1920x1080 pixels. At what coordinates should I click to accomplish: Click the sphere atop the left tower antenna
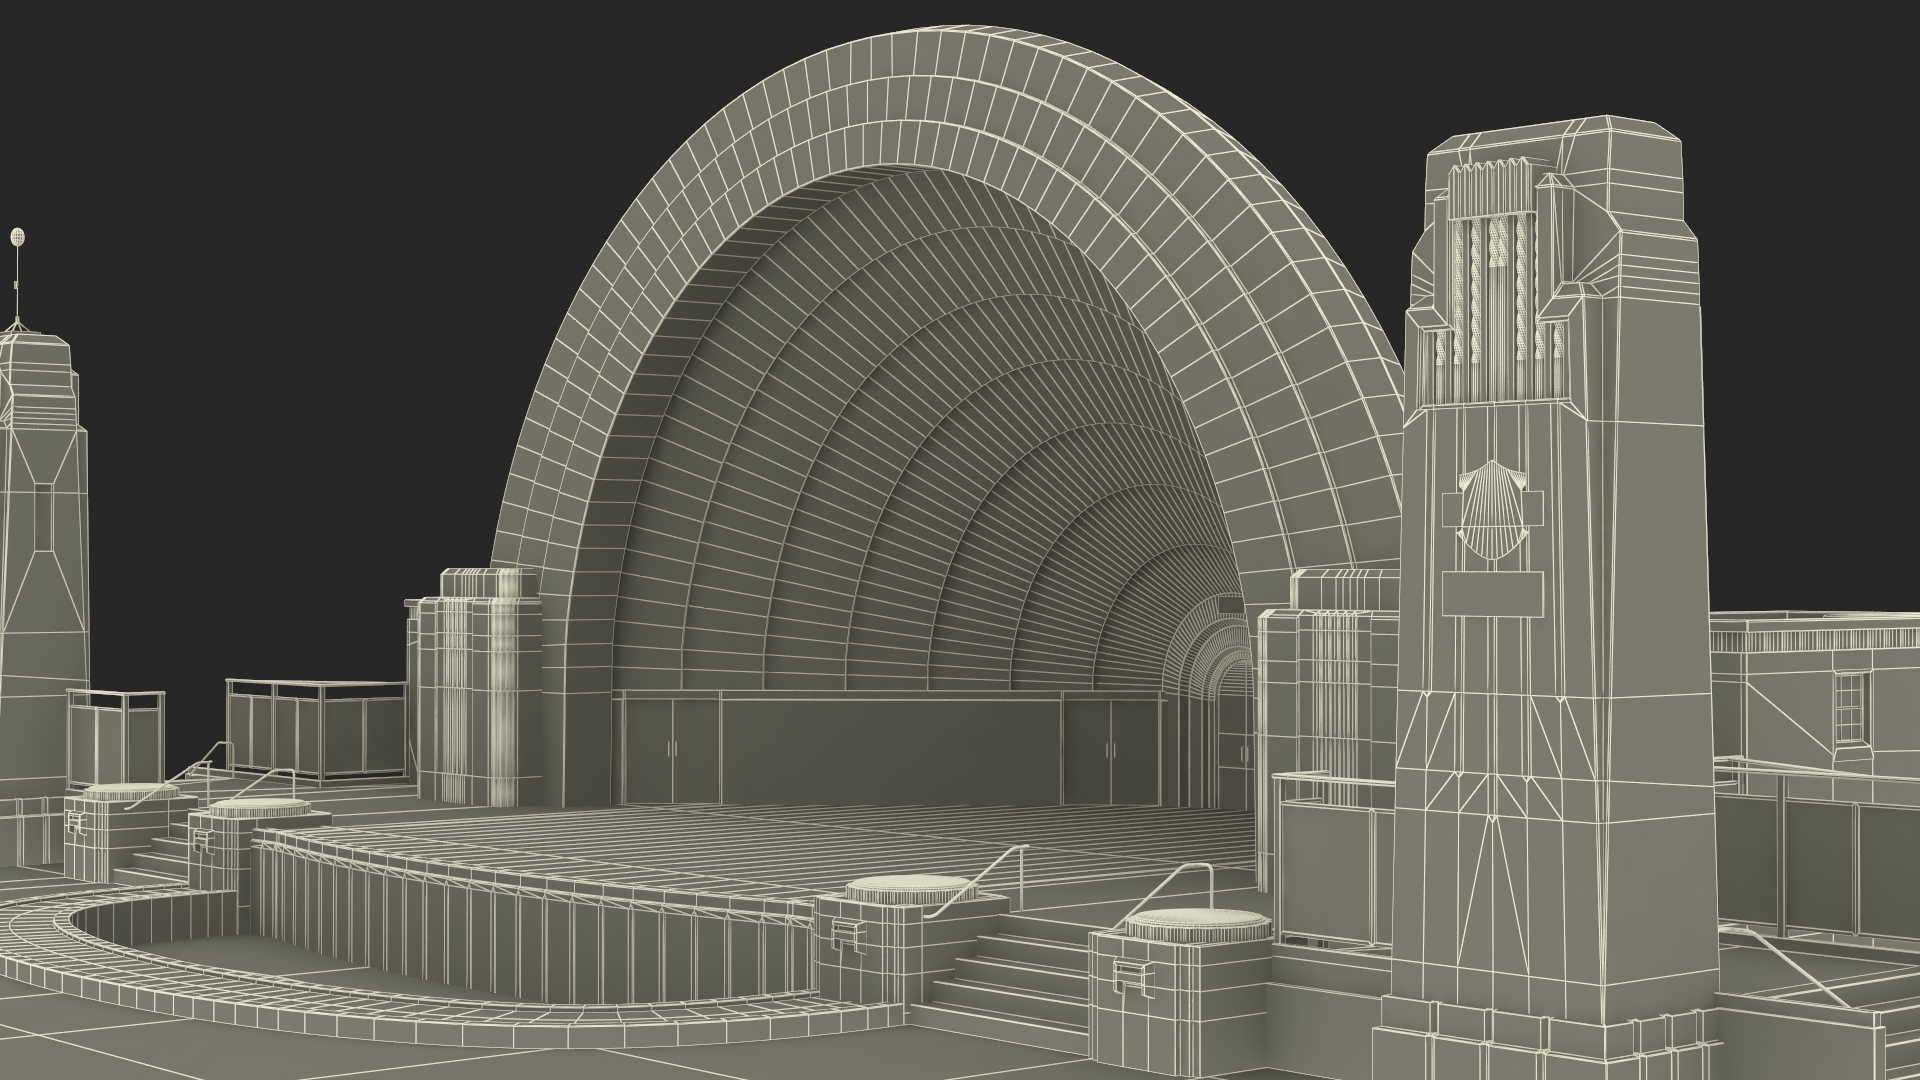click(16, 237)
